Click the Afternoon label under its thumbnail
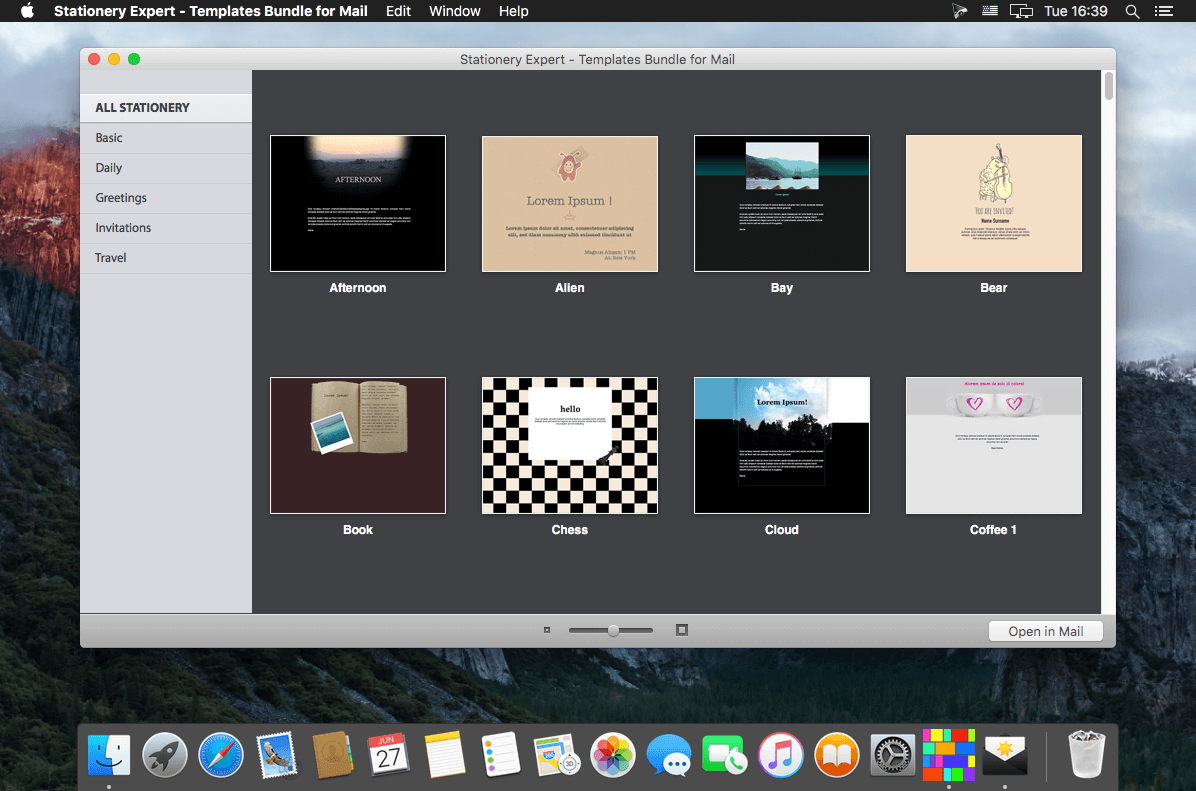This screenshot has width=1196, height=791. pyautogui.click(x=358, y=288)
